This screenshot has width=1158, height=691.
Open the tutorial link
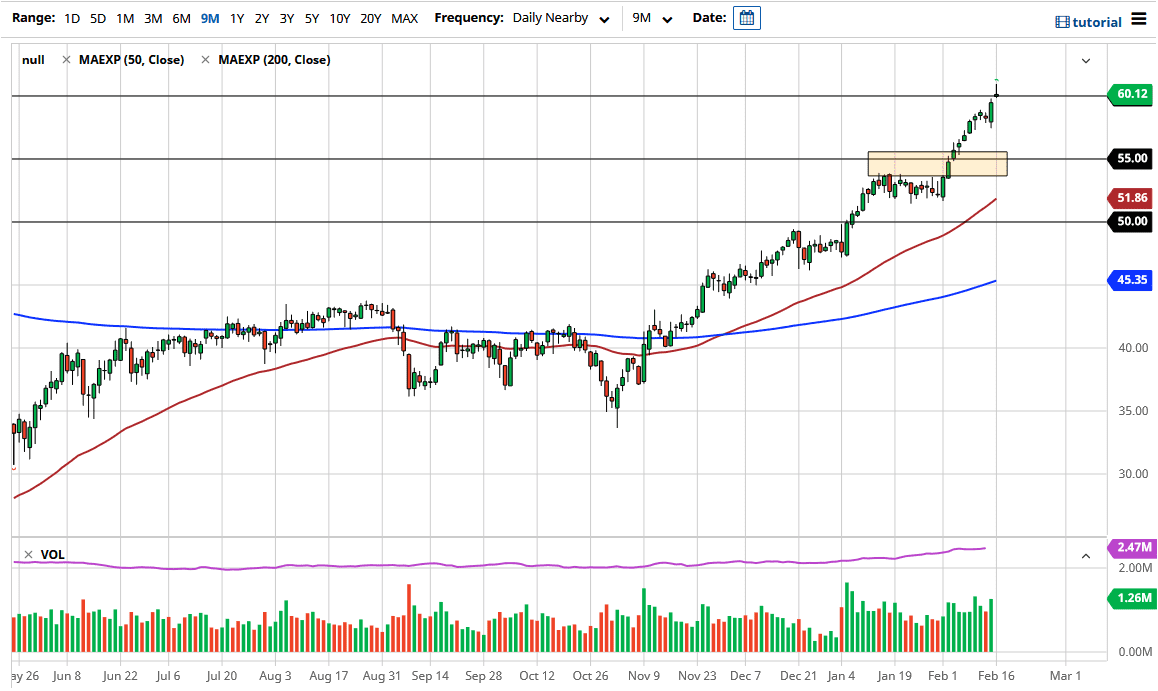pos(1097,22)
